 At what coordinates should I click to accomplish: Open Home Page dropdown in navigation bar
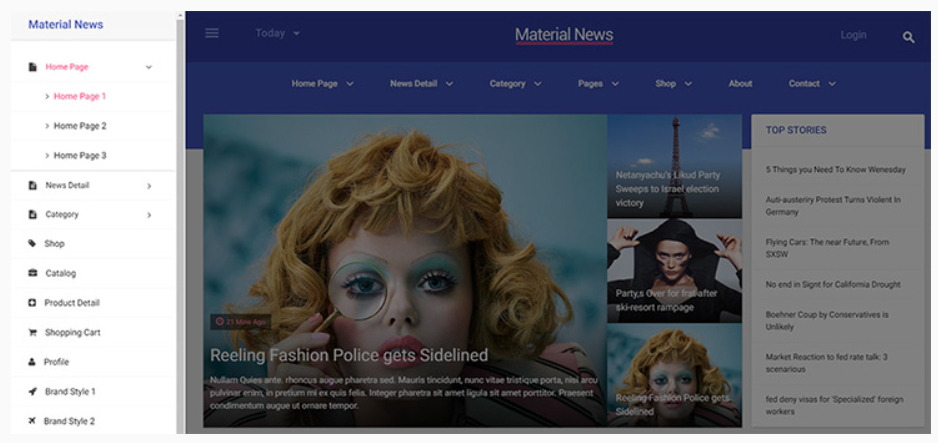pos(322,84)
